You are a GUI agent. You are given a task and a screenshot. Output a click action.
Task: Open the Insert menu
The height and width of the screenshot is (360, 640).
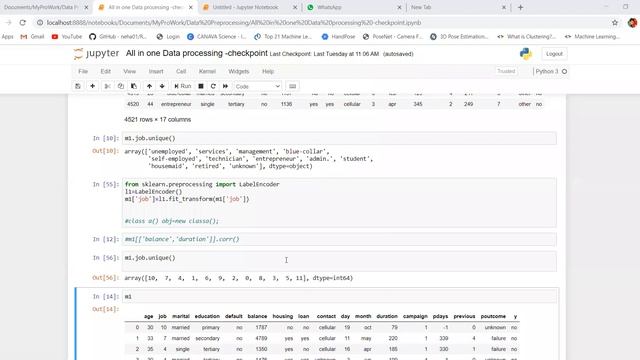156,71
